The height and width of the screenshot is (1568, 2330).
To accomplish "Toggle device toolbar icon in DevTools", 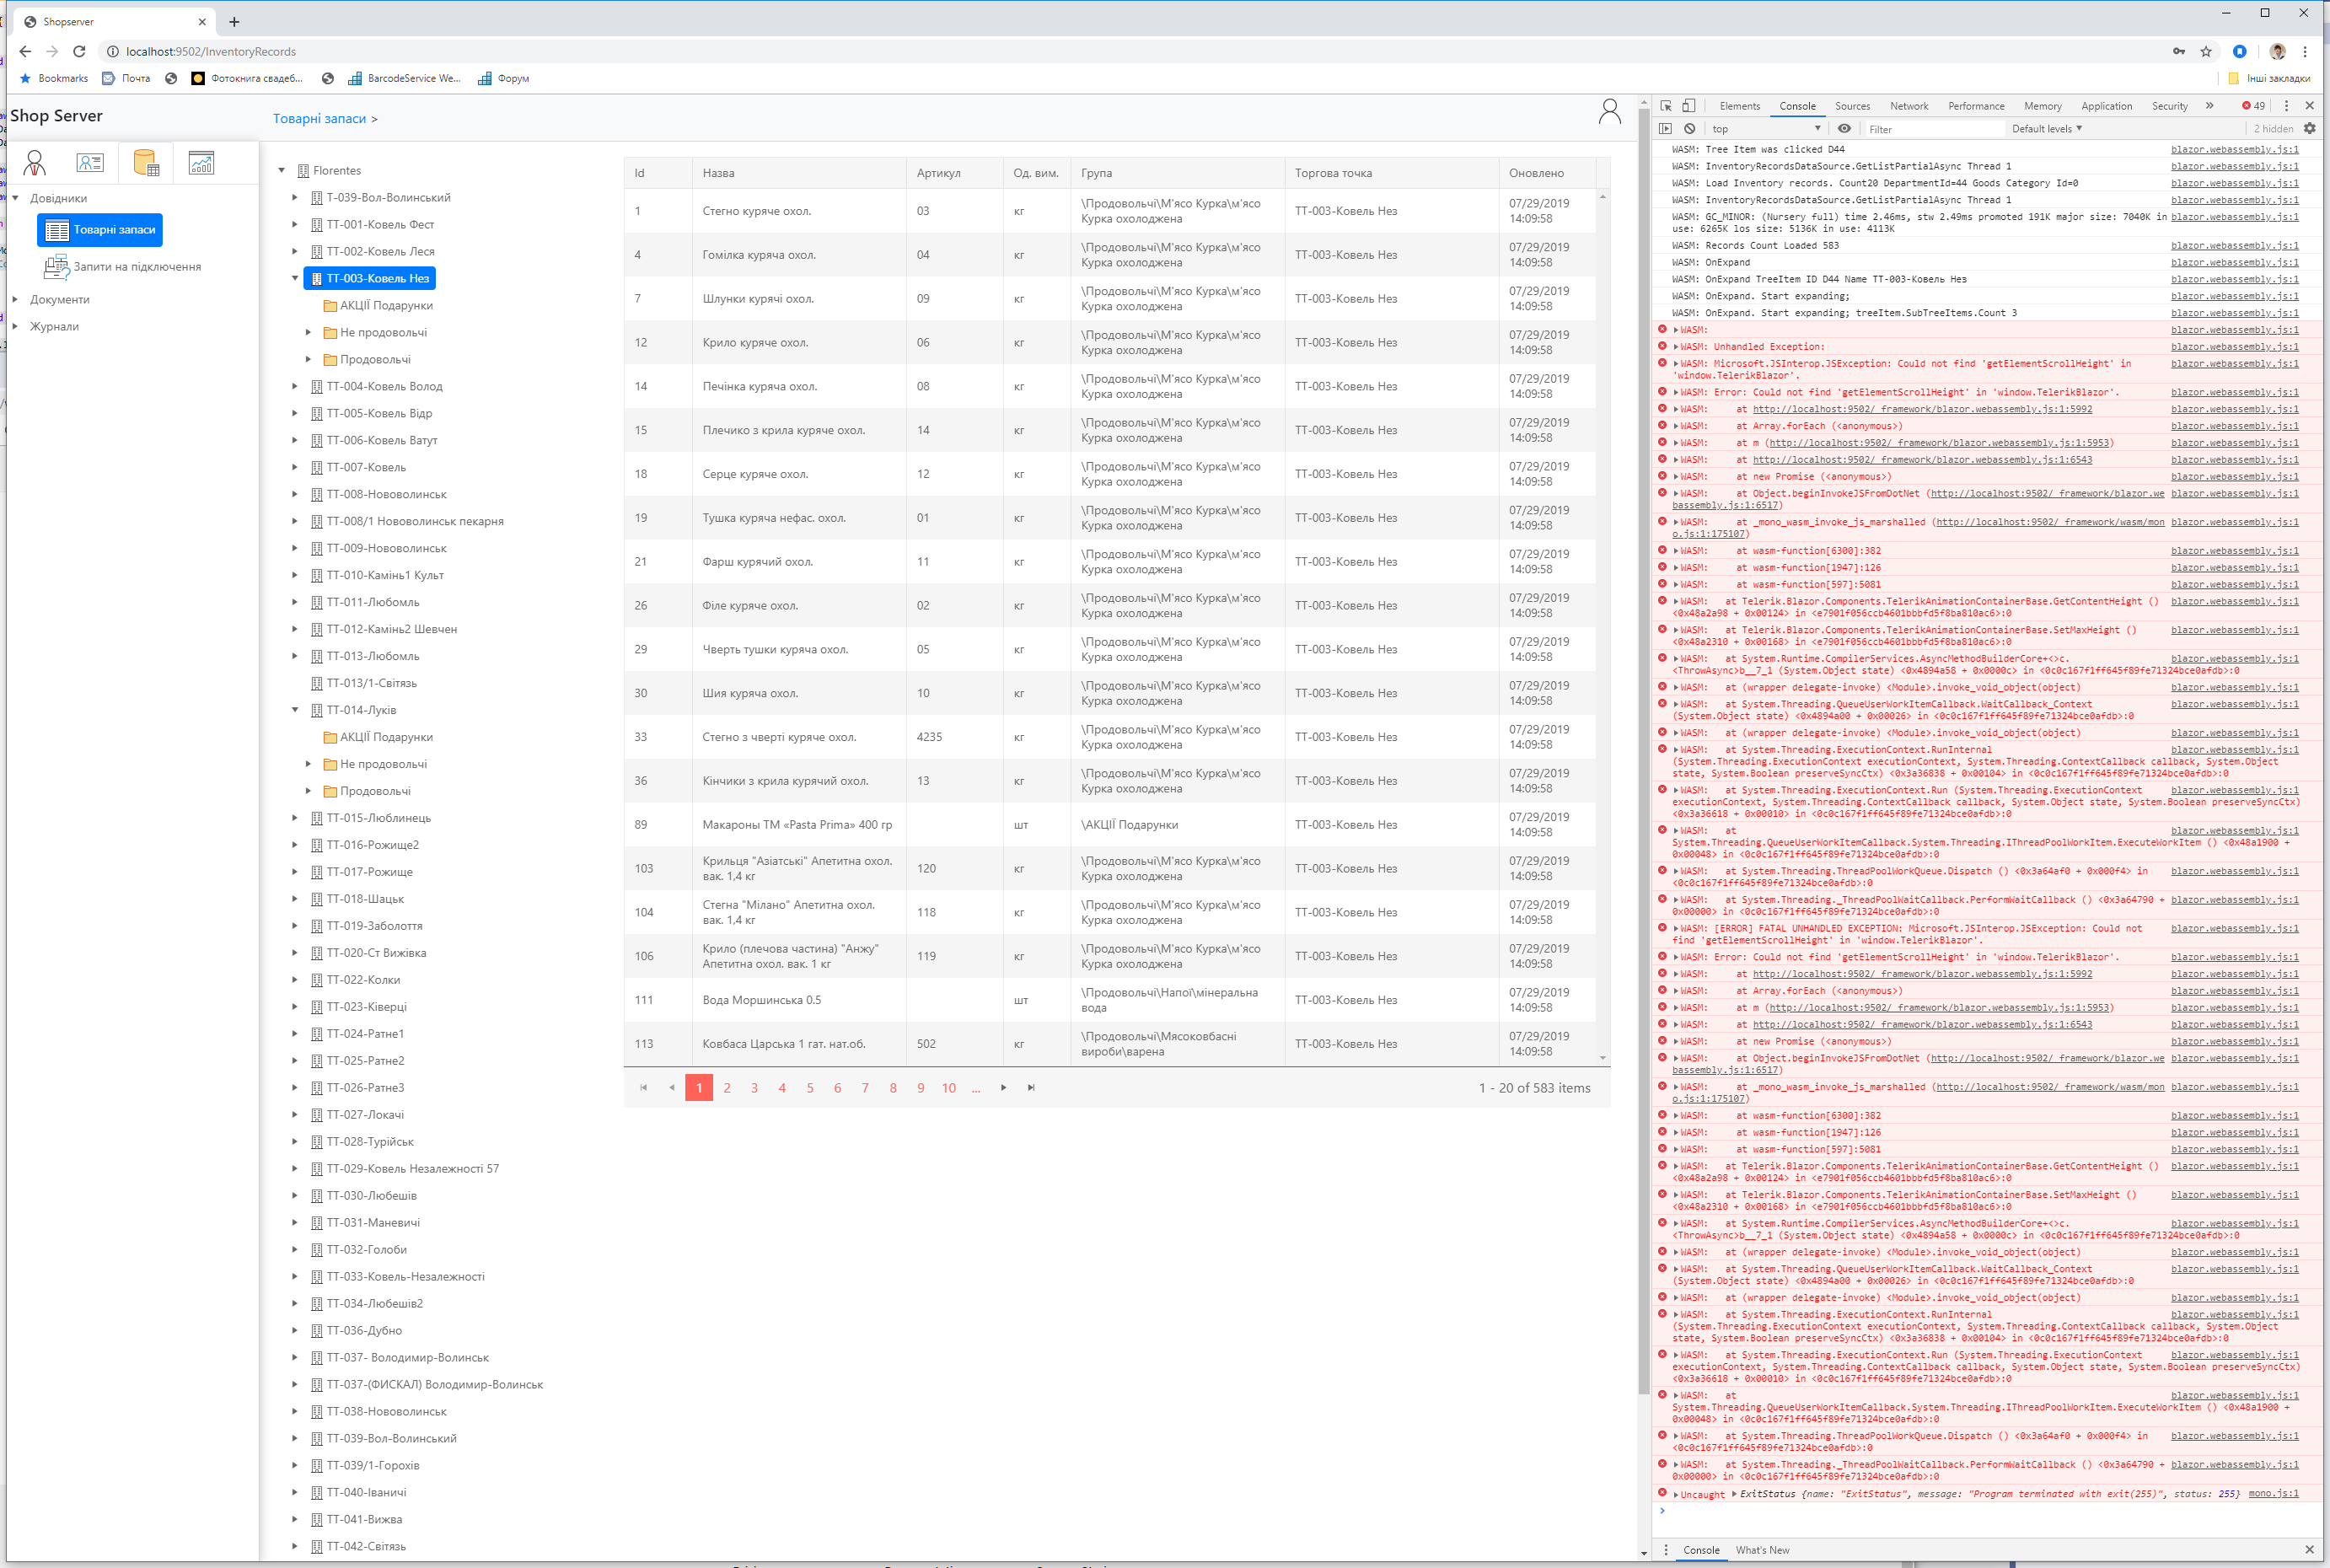I will coord(1688,106).
